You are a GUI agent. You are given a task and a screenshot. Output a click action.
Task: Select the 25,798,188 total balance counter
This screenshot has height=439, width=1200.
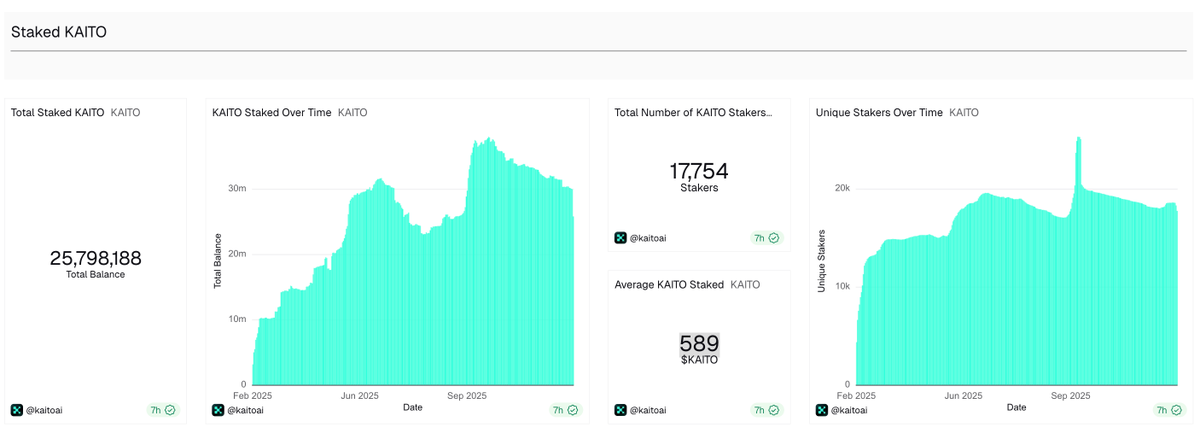(x=95, y=258)
